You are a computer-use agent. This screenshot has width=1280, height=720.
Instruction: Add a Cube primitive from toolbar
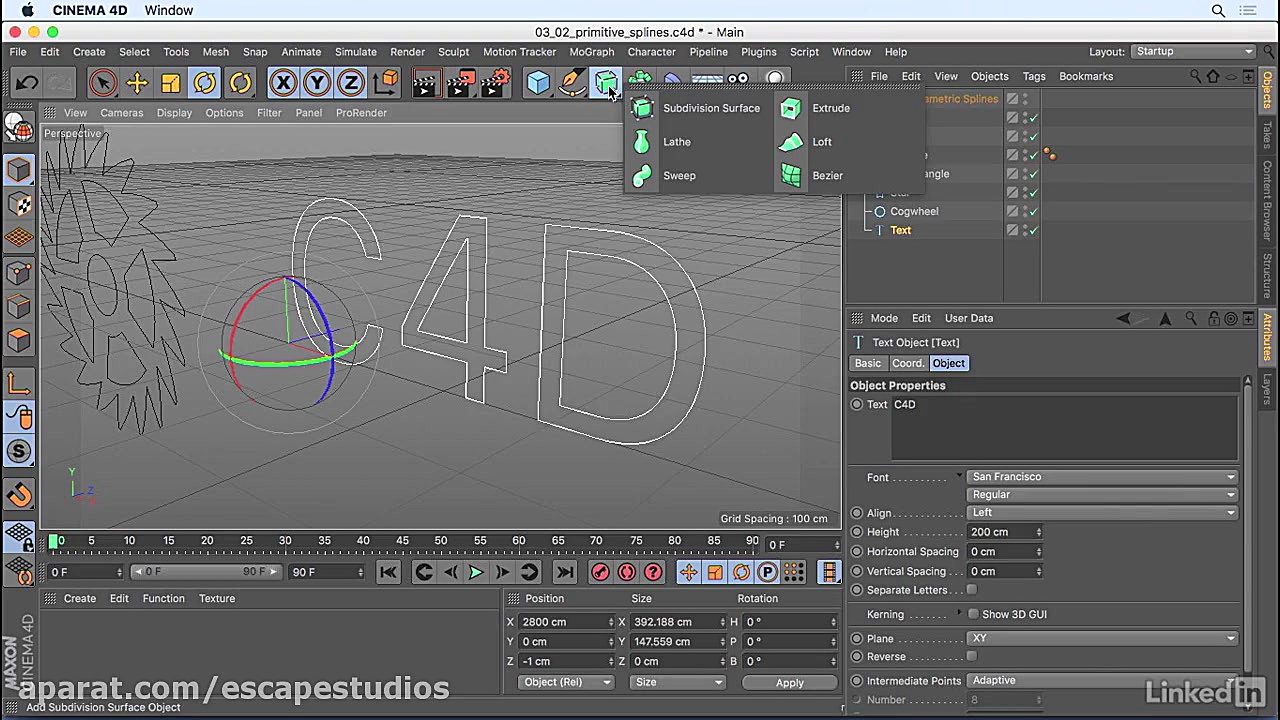(x=538, y=83)
